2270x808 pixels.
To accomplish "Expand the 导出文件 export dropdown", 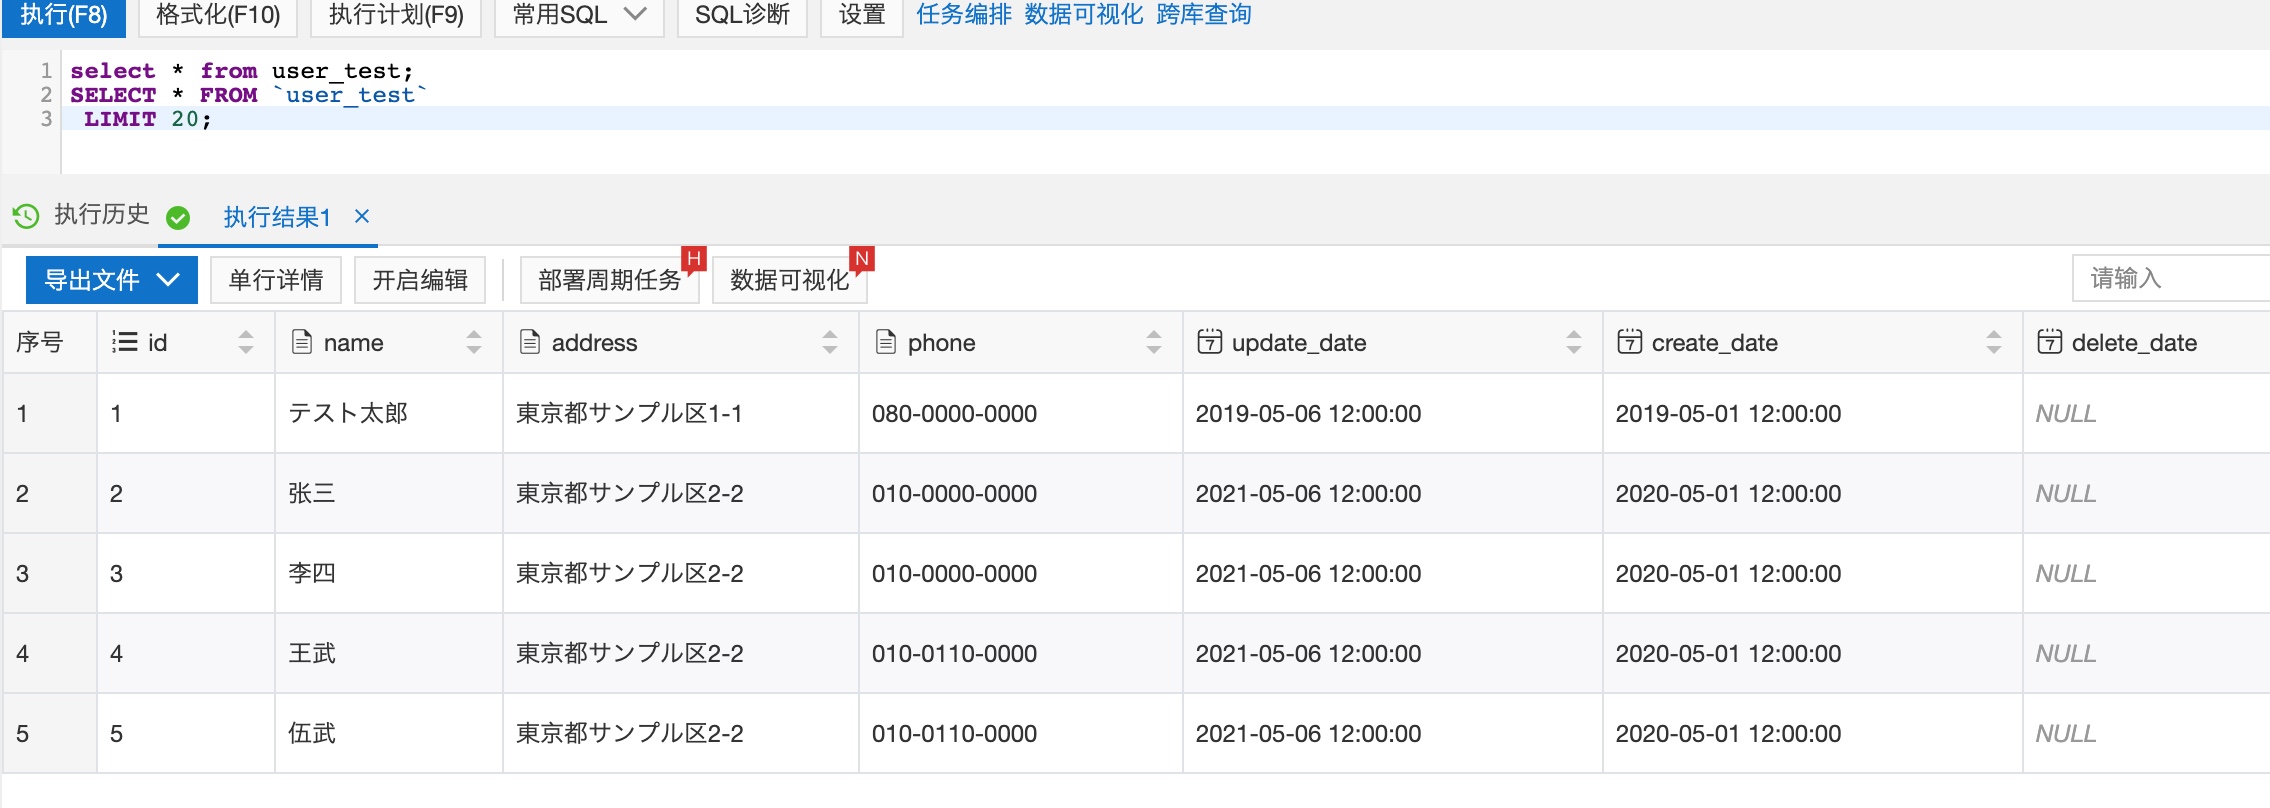I will click(168, 280).
